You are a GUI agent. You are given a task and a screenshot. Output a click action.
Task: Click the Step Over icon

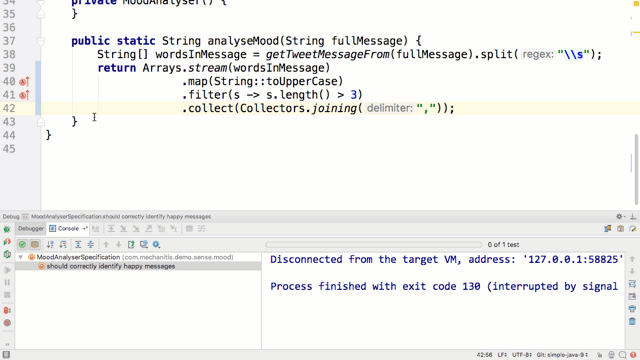[111, 229]
